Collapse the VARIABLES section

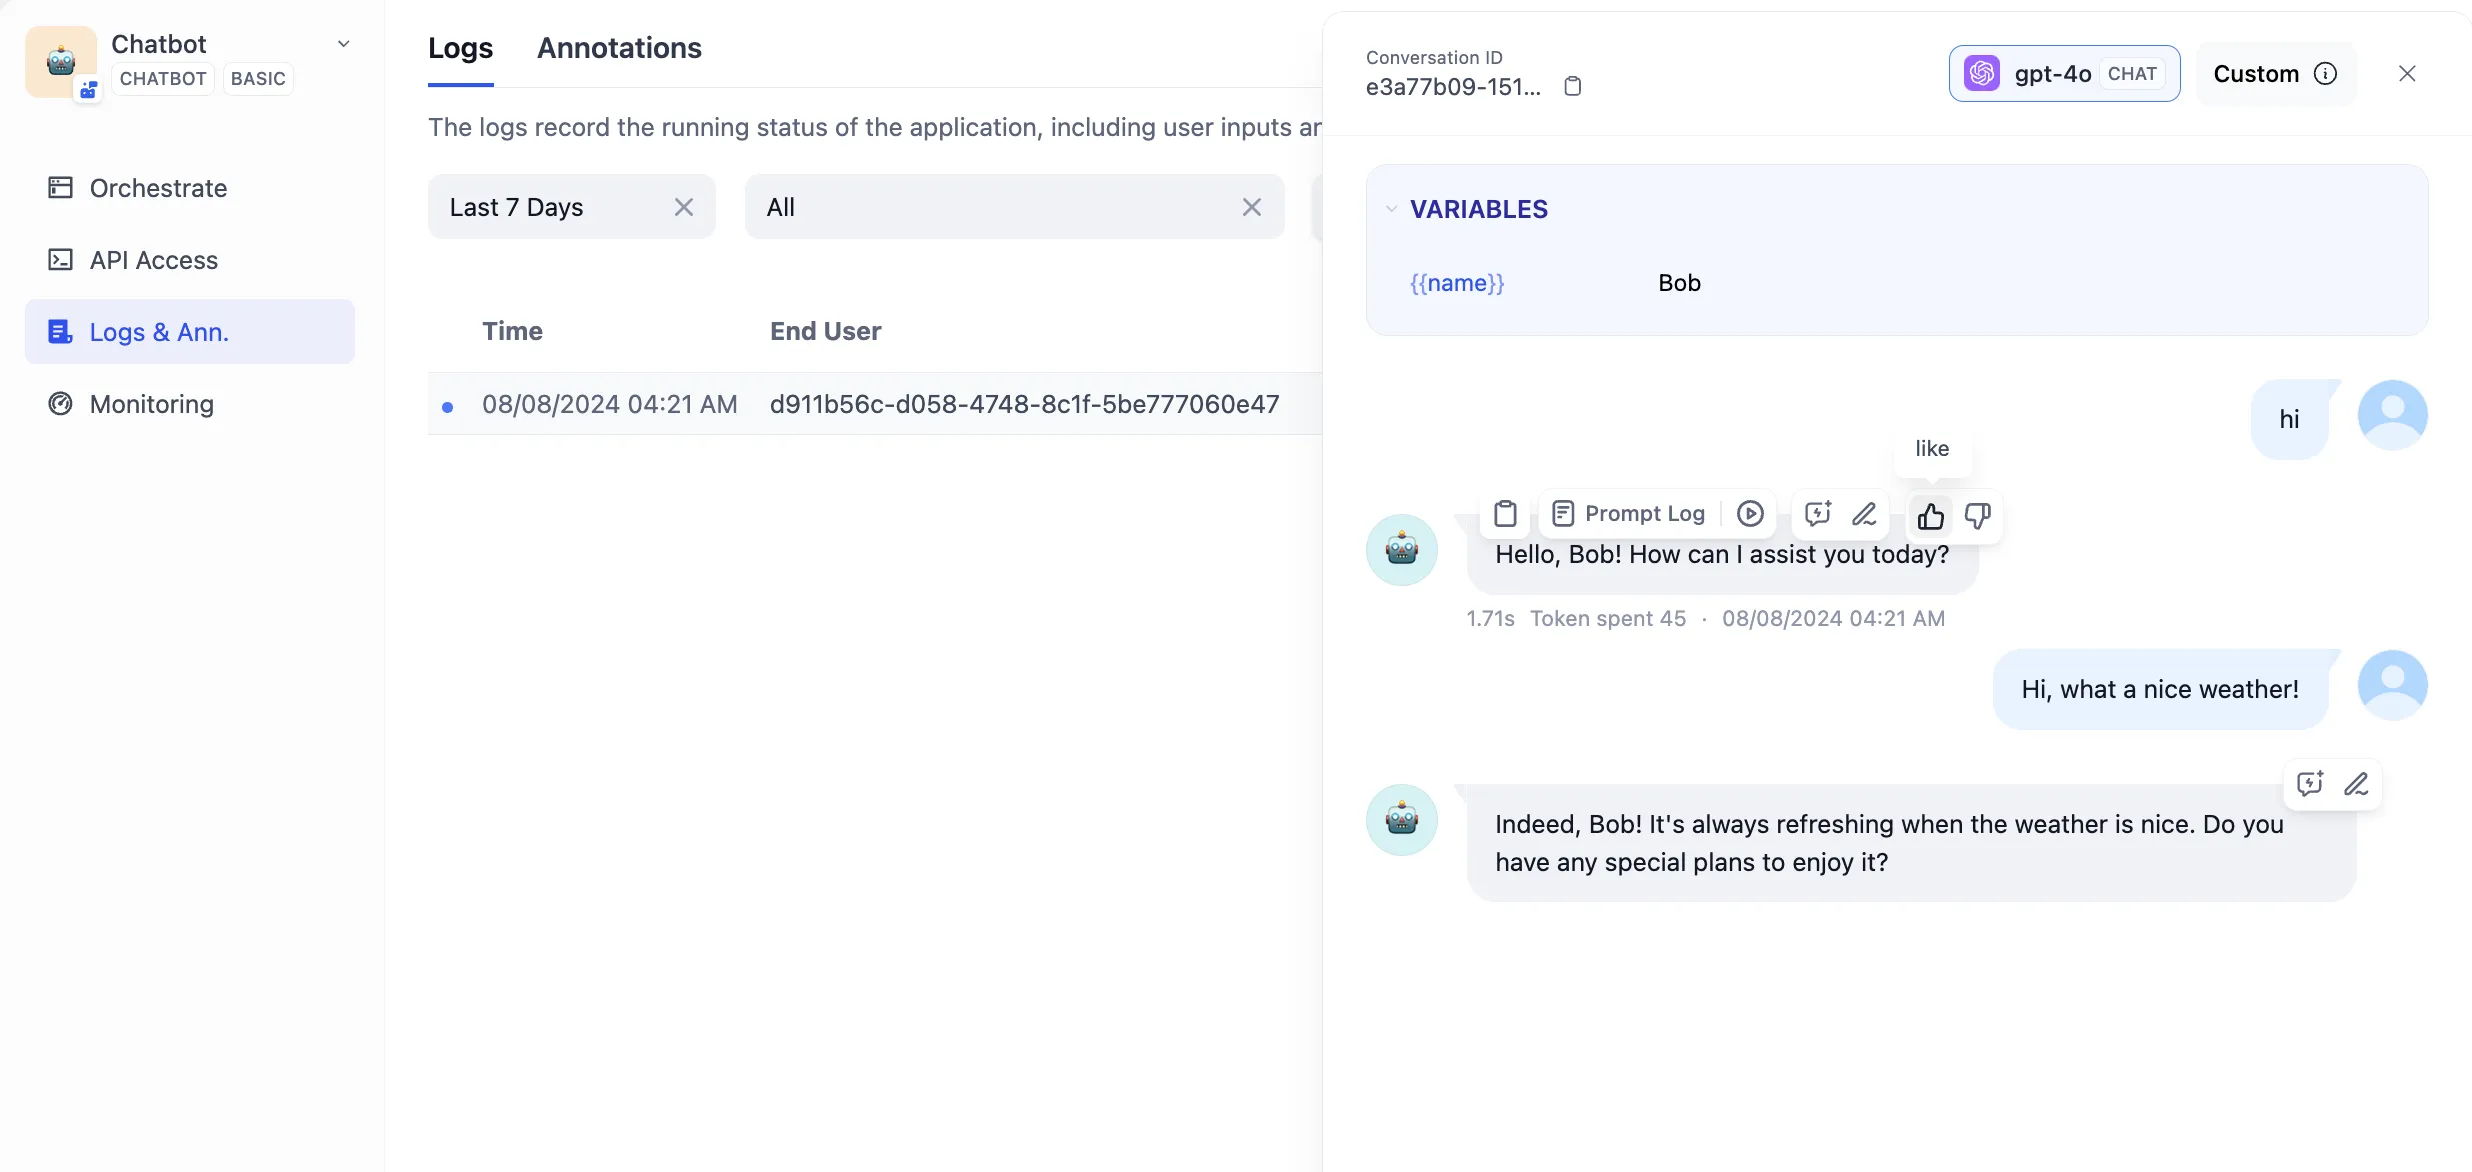(x=1391, y=209)
